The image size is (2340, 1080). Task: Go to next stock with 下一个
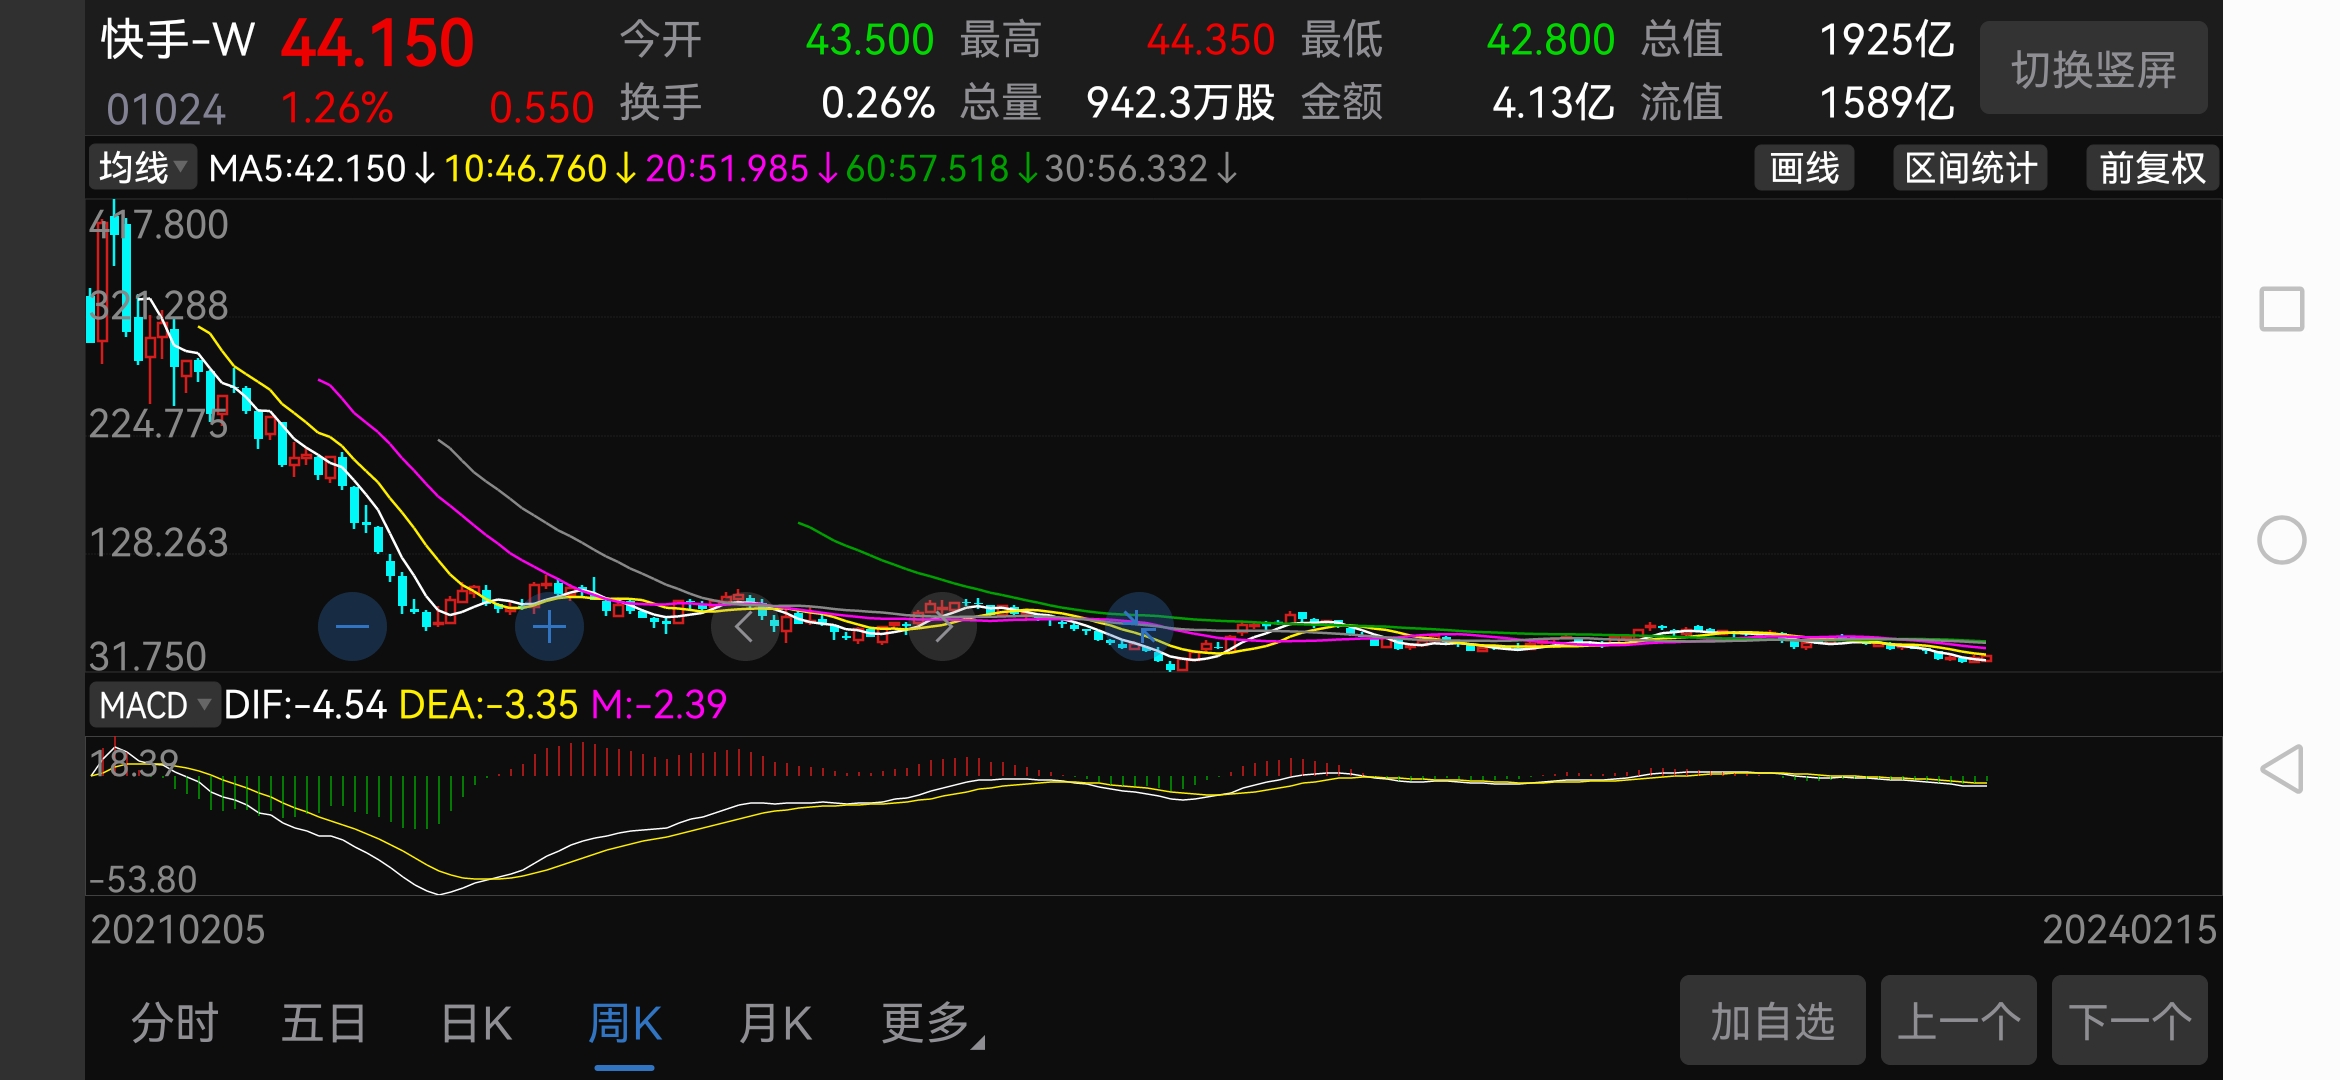2131,1020
